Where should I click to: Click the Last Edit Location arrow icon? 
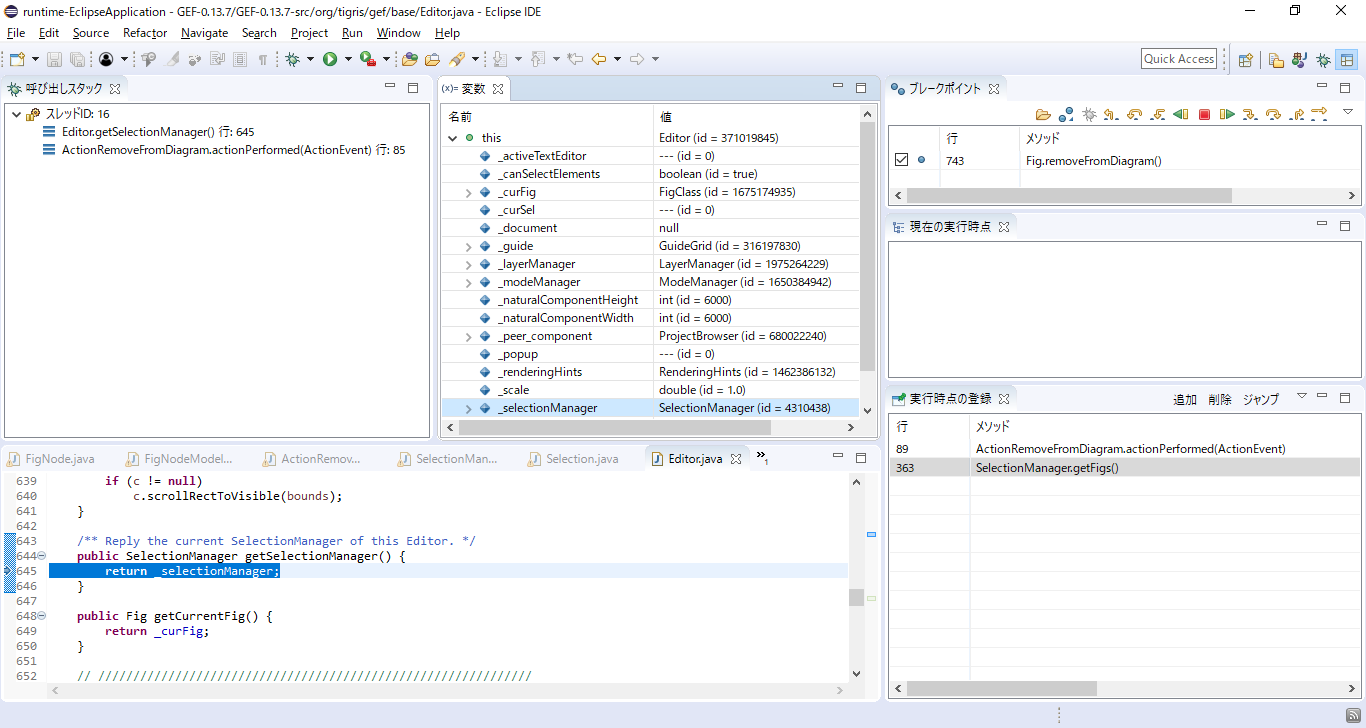click(x=575, y=59)
